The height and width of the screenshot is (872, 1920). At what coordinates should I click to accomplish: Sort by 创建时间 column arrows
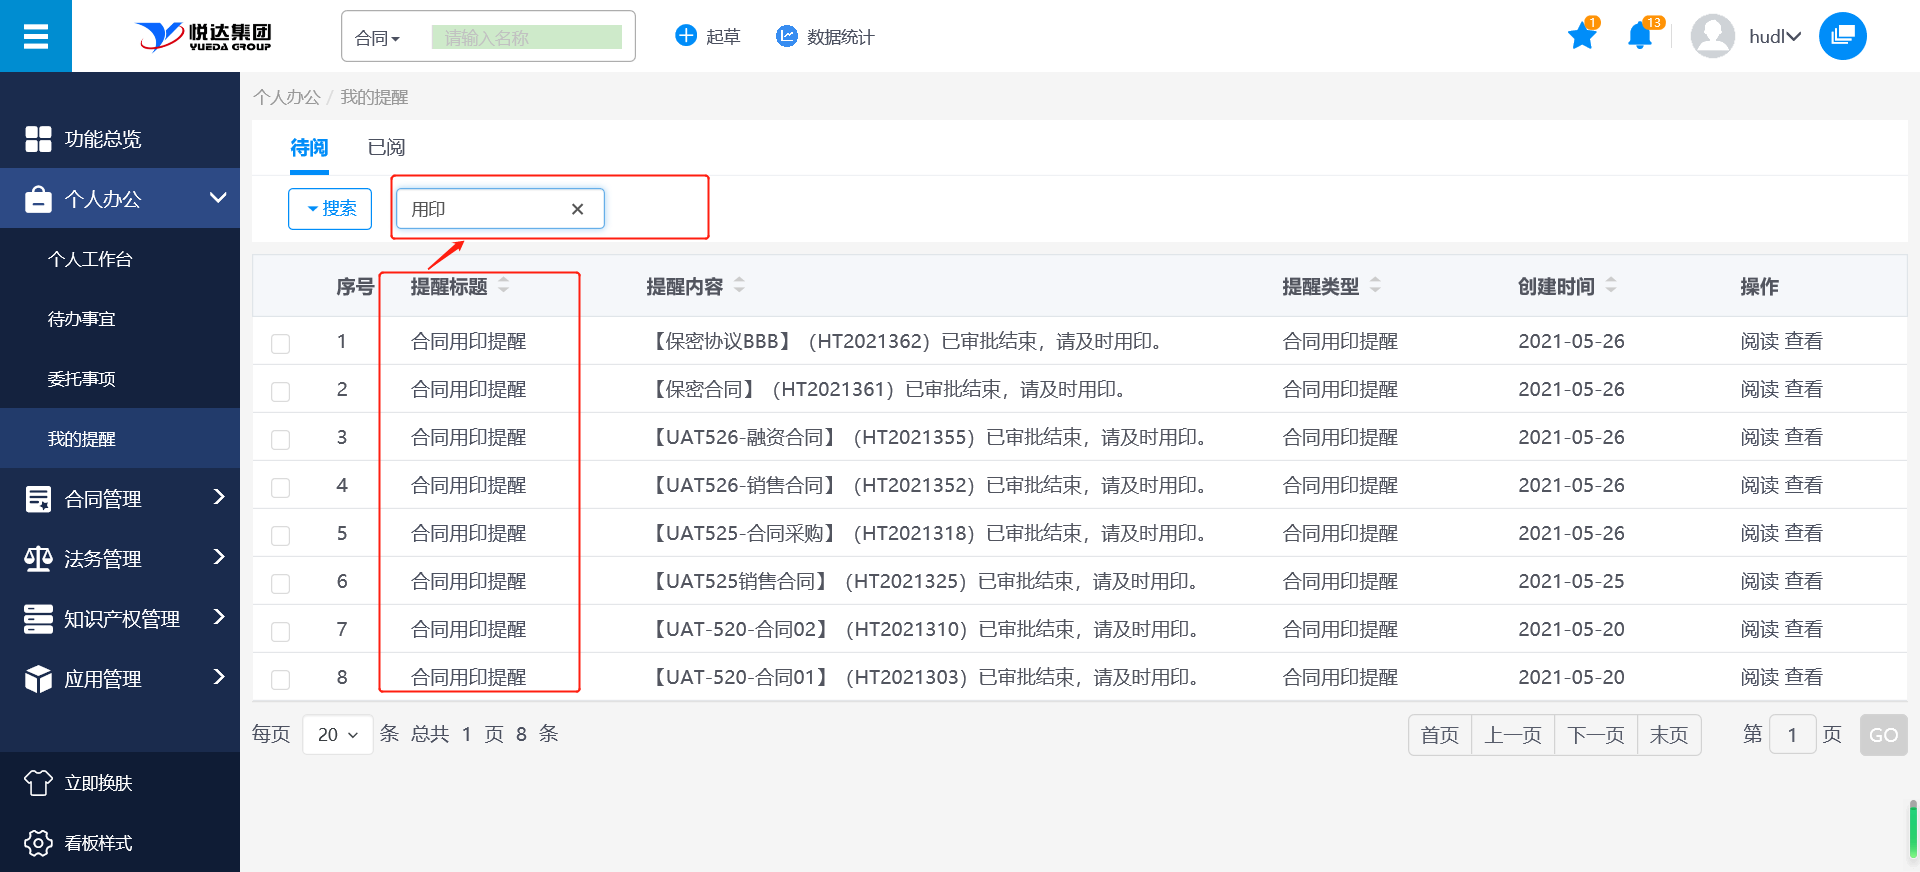click(x=1611, y=286)
